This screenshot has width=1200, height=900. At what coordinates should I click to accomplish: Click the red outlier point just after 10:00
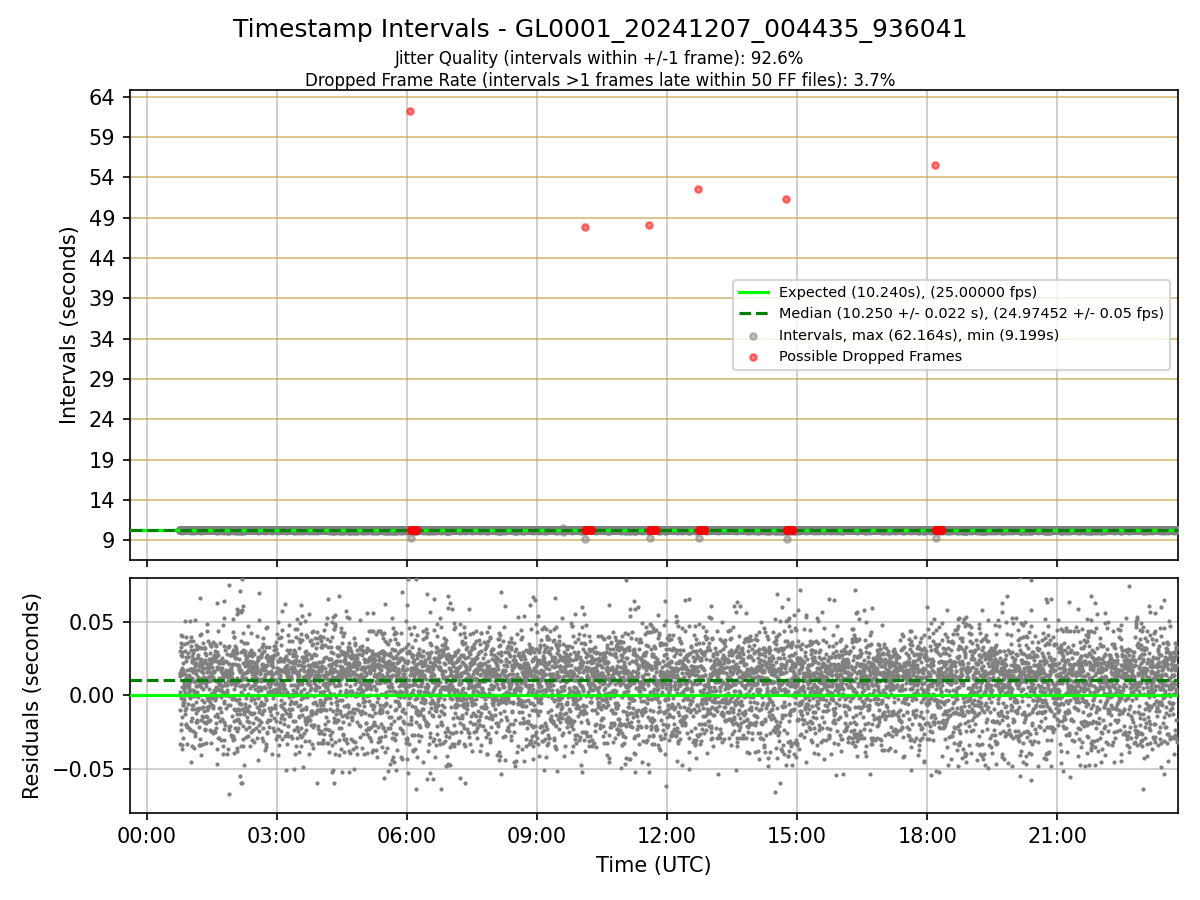(x=585, y=227)
